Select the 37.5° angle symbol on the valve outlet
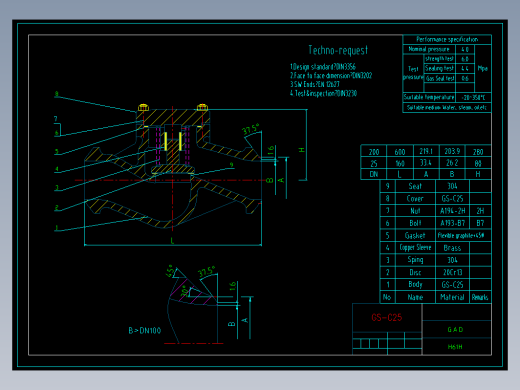This screenshot has width=520, height=390. [250, 129]
